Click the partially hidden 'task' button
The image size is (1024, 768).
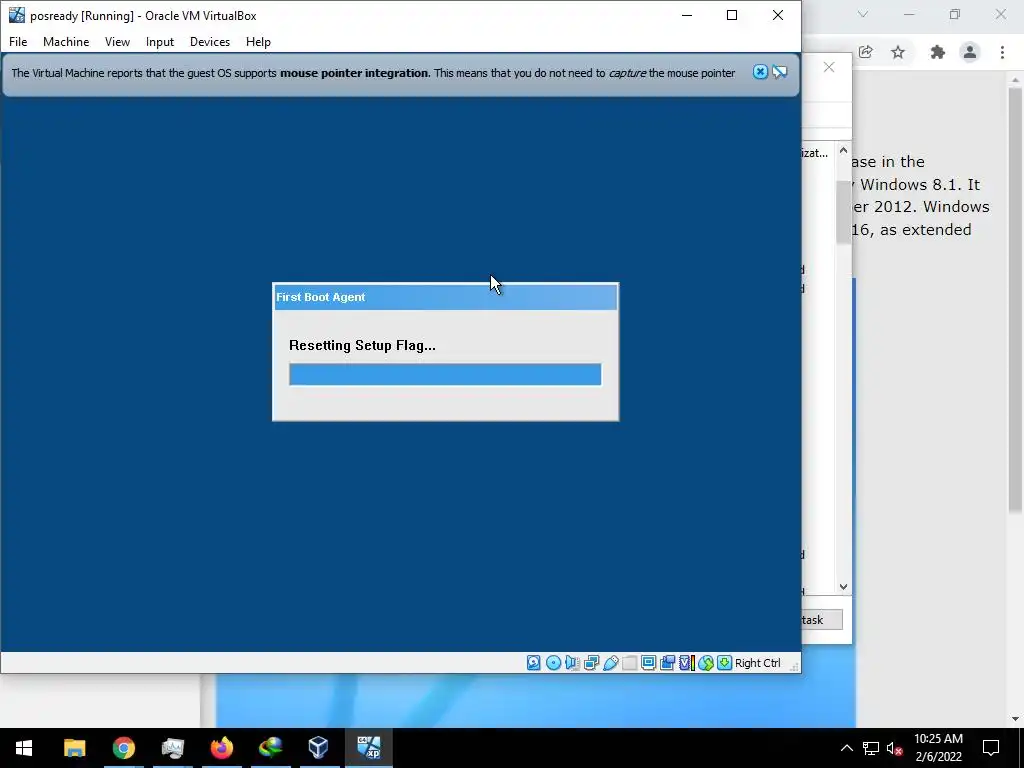point(822,620)
